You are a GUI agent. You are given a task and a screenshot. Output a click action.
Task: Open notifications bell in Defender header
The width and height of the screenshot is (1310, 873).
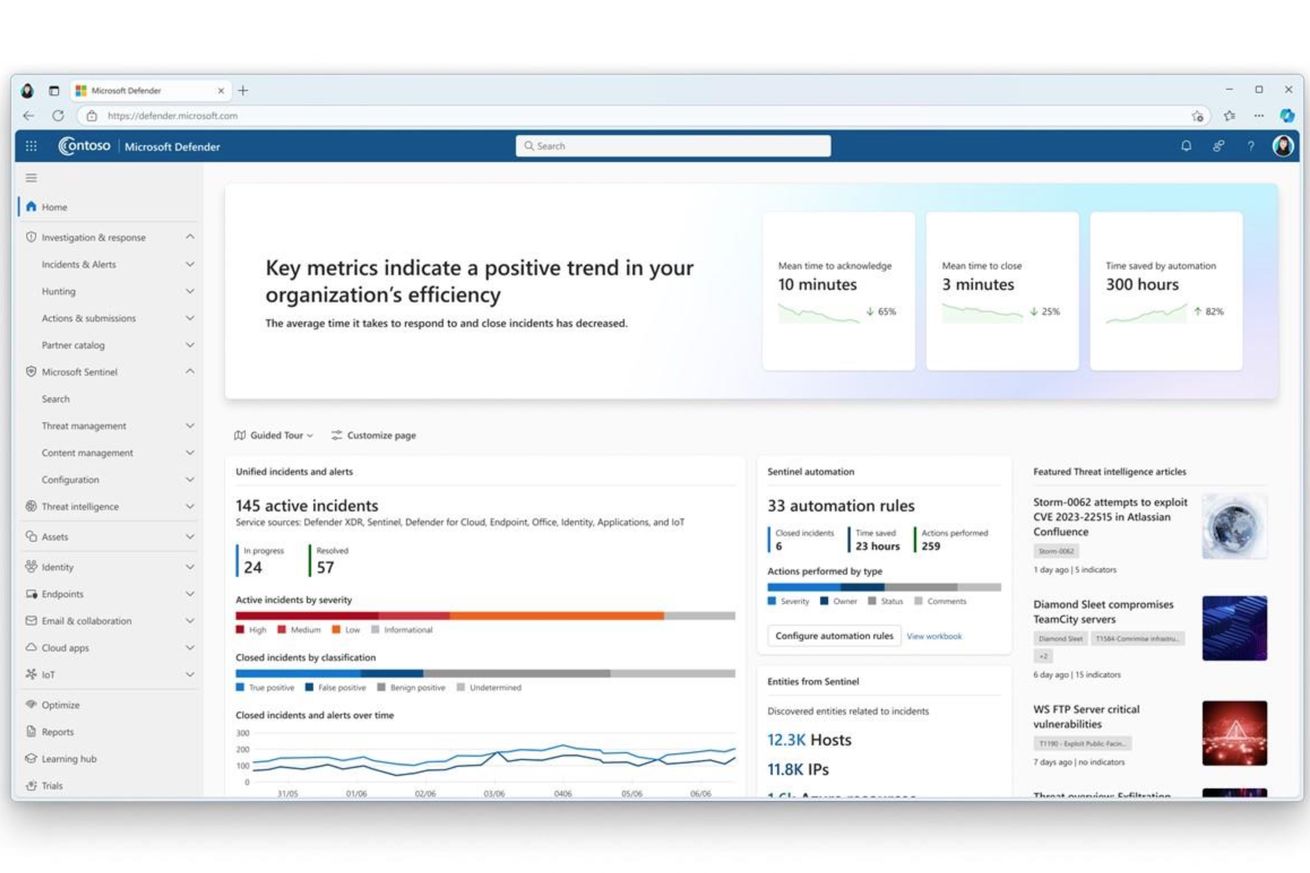[x=1186, y=146]
